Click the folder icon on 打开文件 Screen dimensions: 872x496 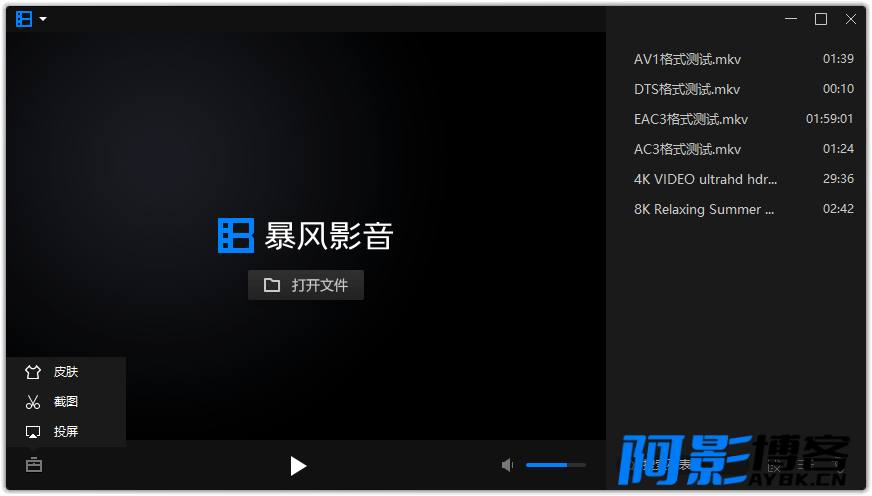point(272,285)
